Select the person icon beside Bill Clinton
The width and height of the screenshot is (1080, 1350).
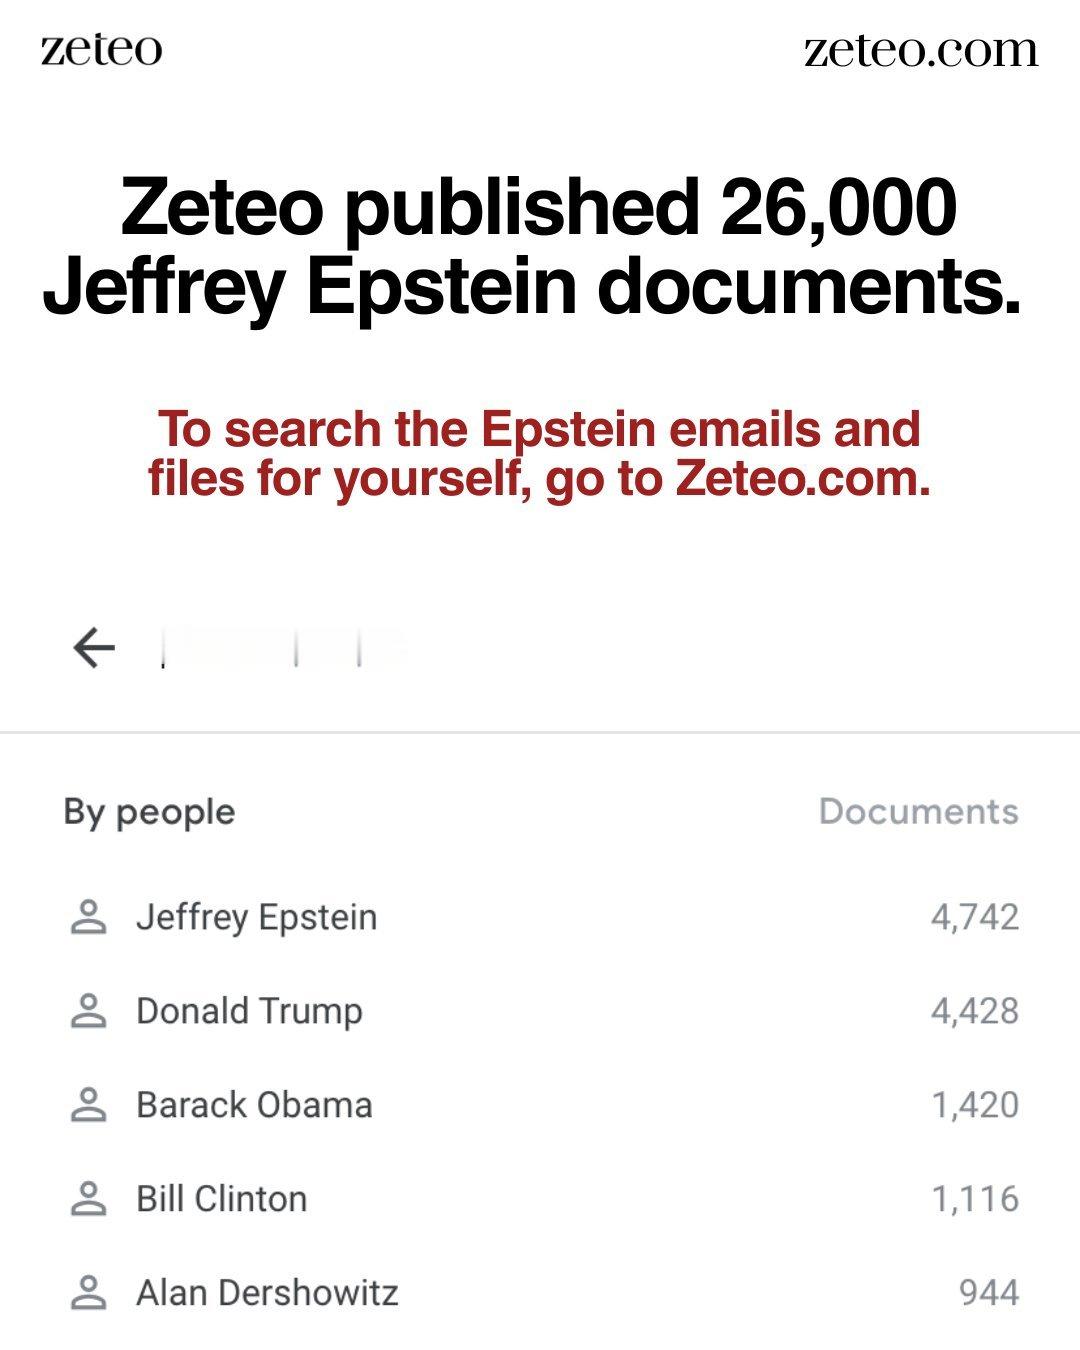click(91, 1199)
